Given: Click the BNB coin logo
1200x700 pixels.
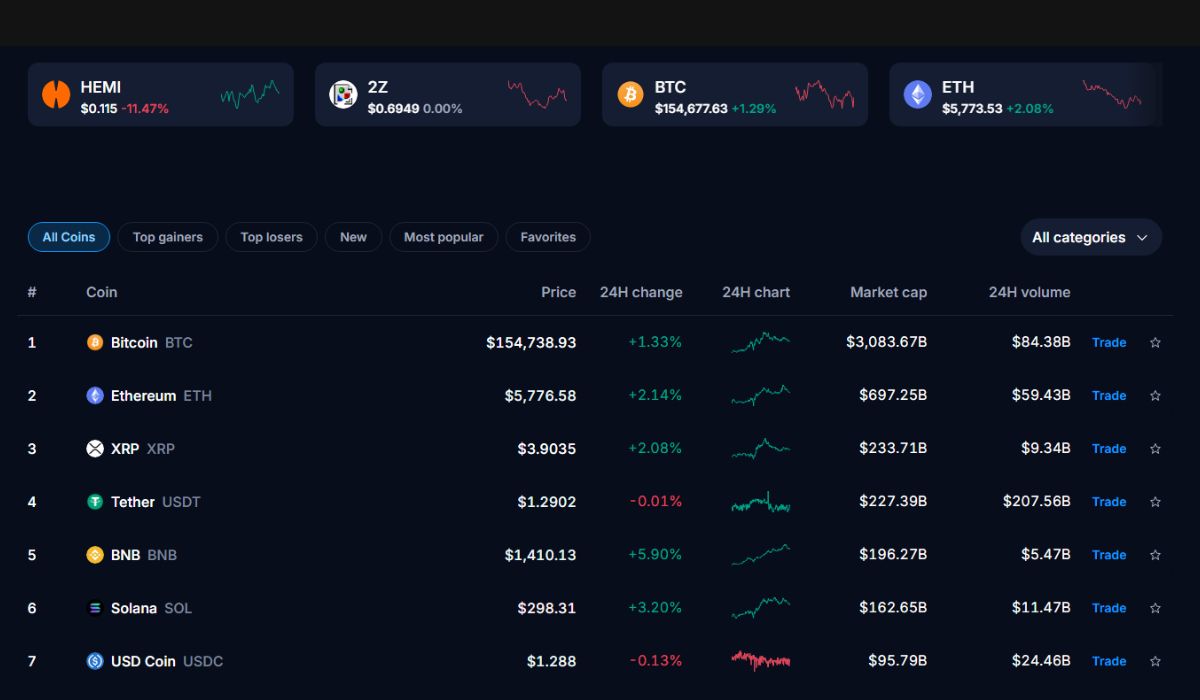Looking at the screenshot, I should click(x=95, y=554).
